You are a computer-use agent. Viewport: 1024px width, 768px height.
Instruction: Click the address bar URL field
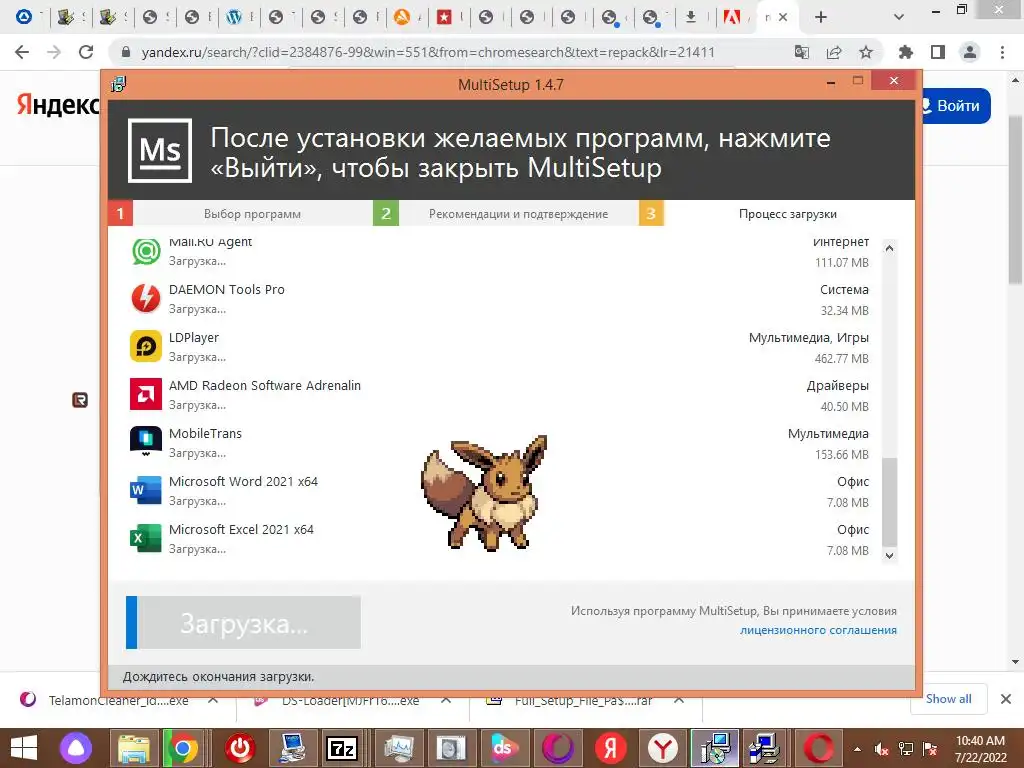click(428, 52)
